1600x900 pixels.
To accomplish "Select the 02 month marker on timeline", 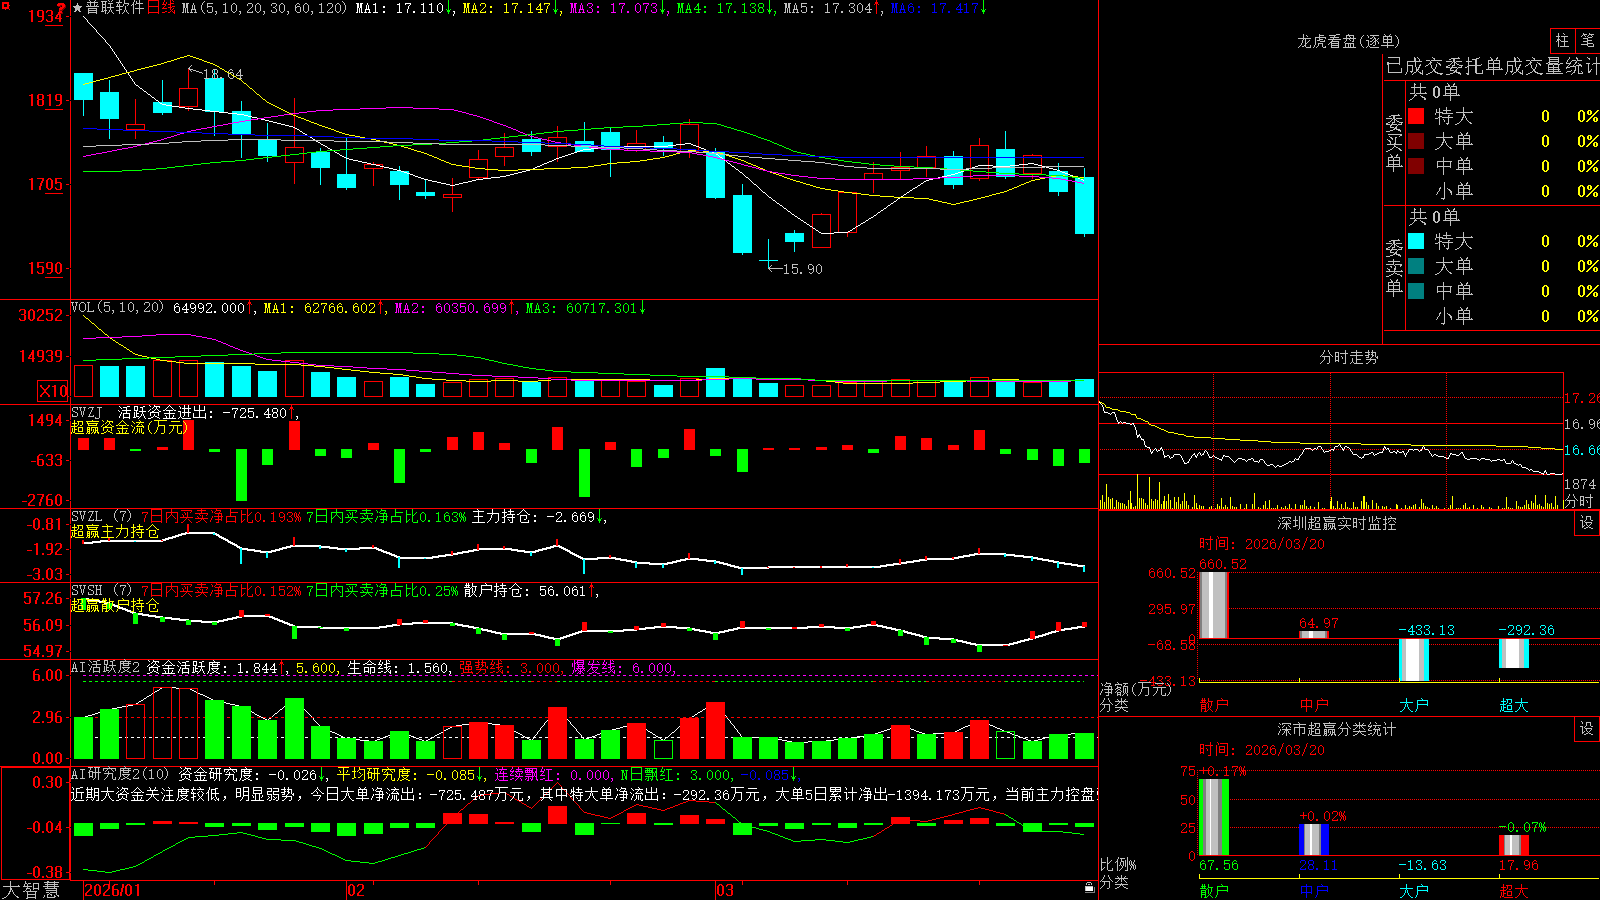I will tap(356, 890).
